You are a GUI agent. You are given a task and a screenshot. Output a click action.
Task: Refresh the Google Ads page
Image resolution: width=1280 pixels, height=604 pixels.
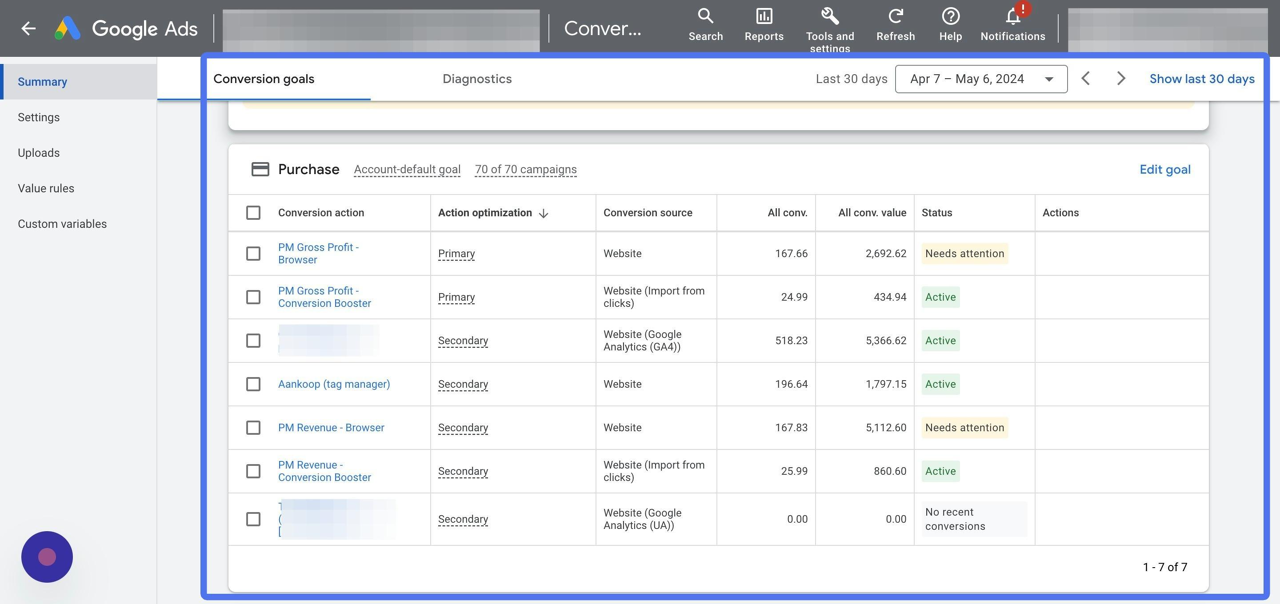tap(895, 25)
